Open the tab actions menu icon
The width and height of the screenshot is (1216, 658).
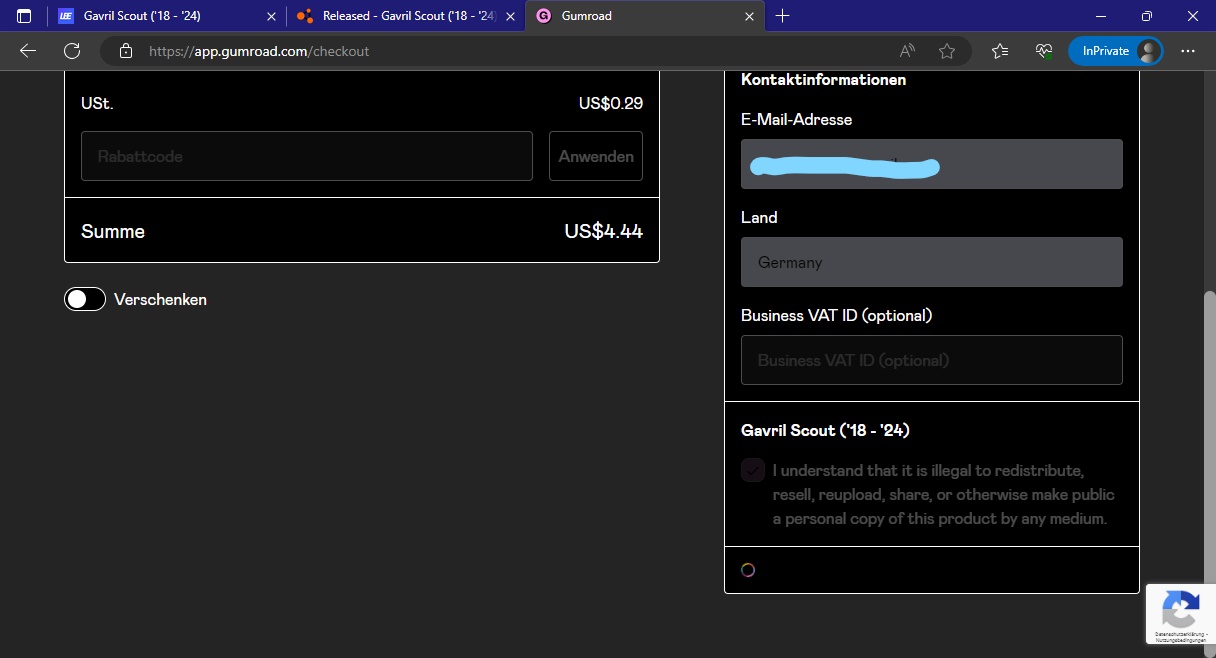pos(24,16)
